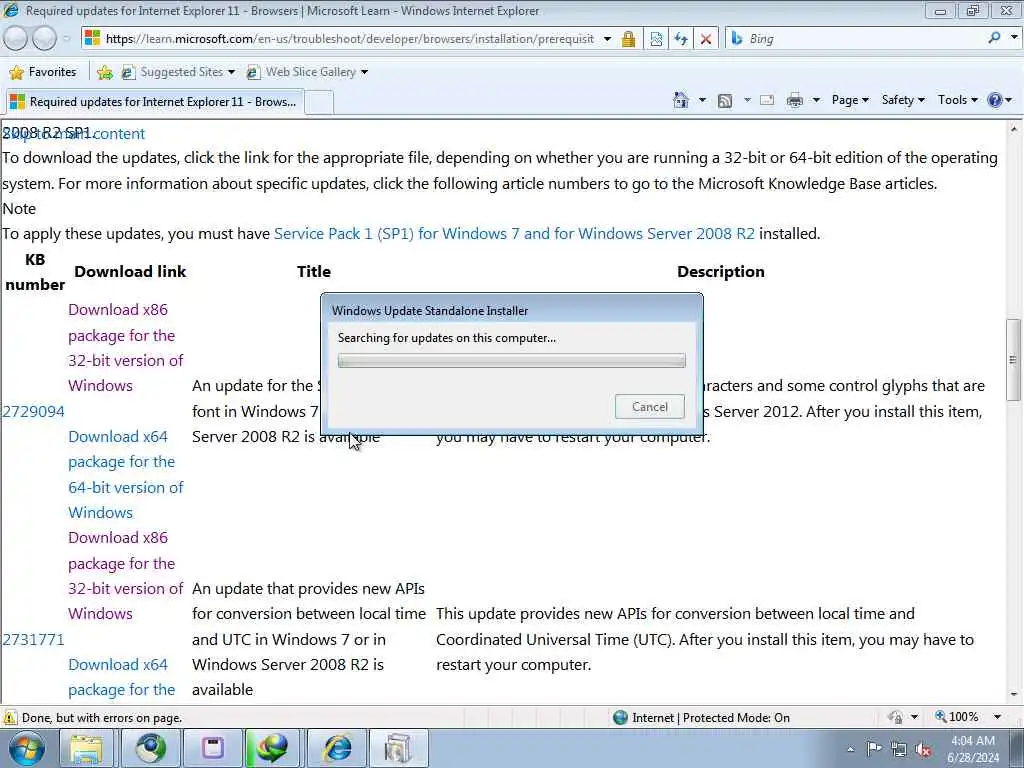The width and height of the screenshot is (1024, 768).
Task: Click the Home toolbar icon
Action: (x=680, y=100)
